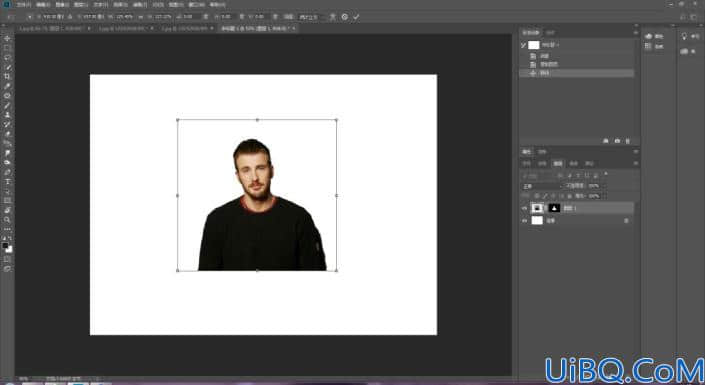Image resolution: width=705 pixels, height=385 pixels.
Task: Open the first menu in menu bar
Action: click(24, 4)
